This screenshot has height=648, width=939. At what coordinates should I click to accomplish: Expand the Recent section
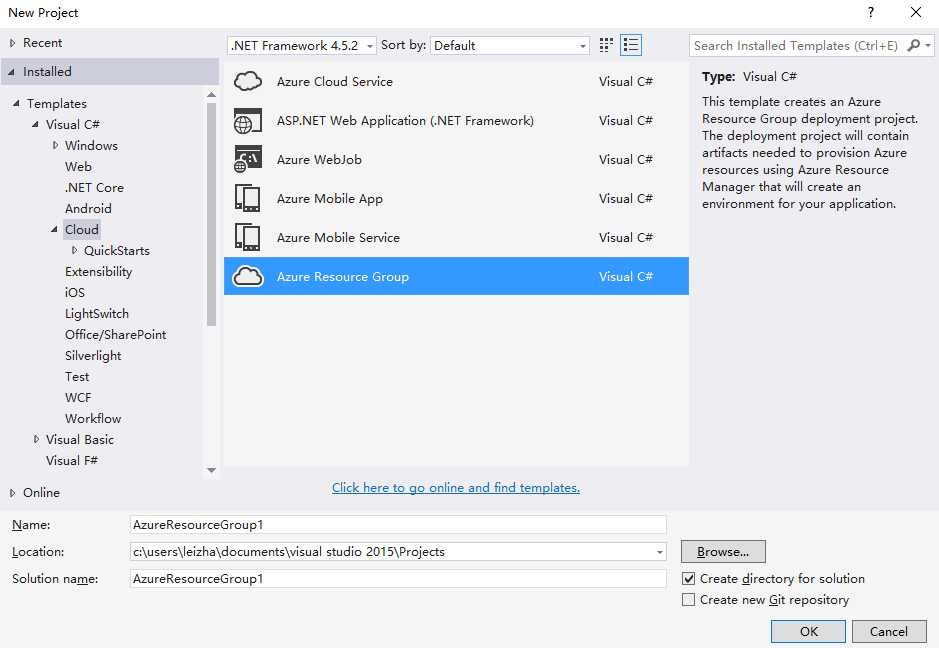click(12, 43)
